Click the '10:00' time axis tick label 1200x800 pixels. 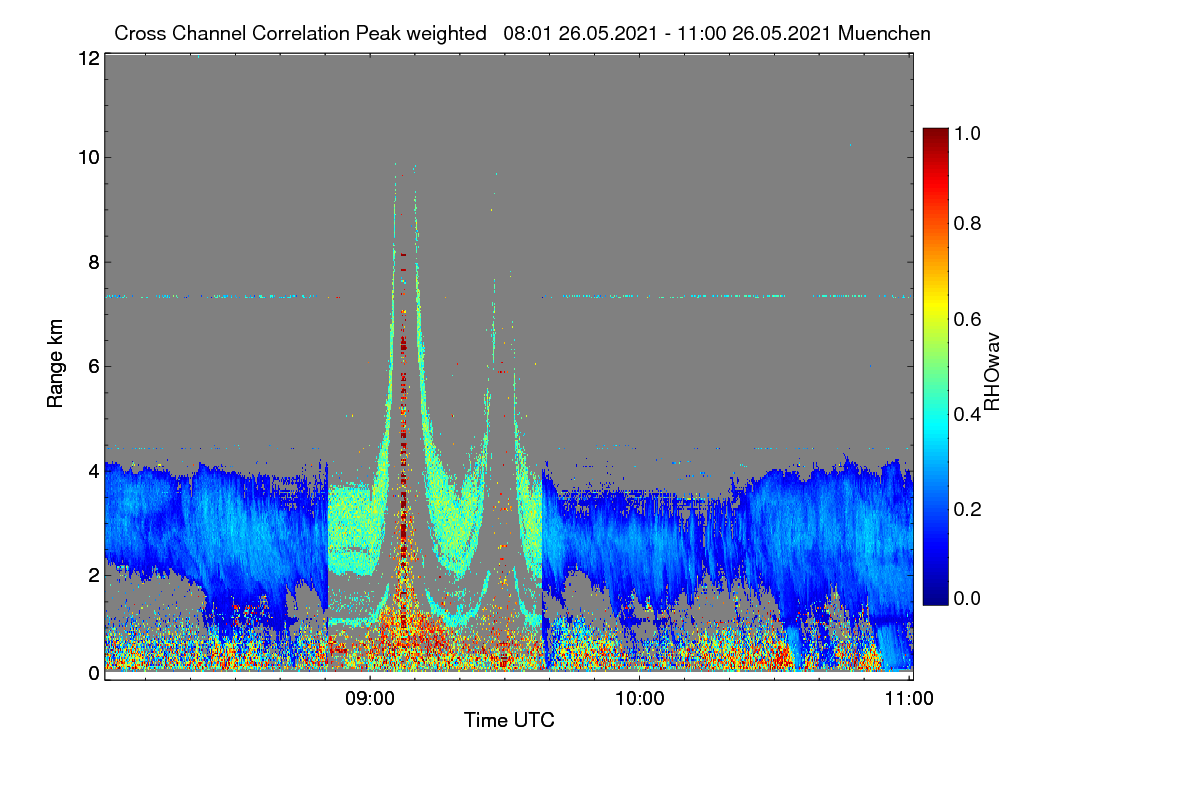tap(640, 699)
